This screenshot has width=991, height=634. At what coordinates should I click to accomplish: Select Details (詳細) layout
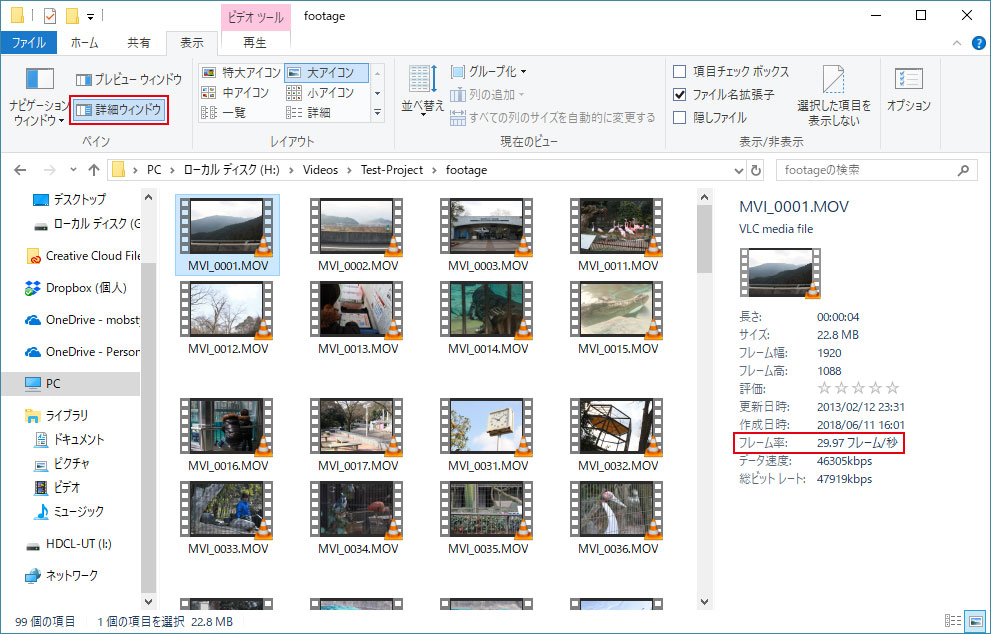(x=308, y=113)
